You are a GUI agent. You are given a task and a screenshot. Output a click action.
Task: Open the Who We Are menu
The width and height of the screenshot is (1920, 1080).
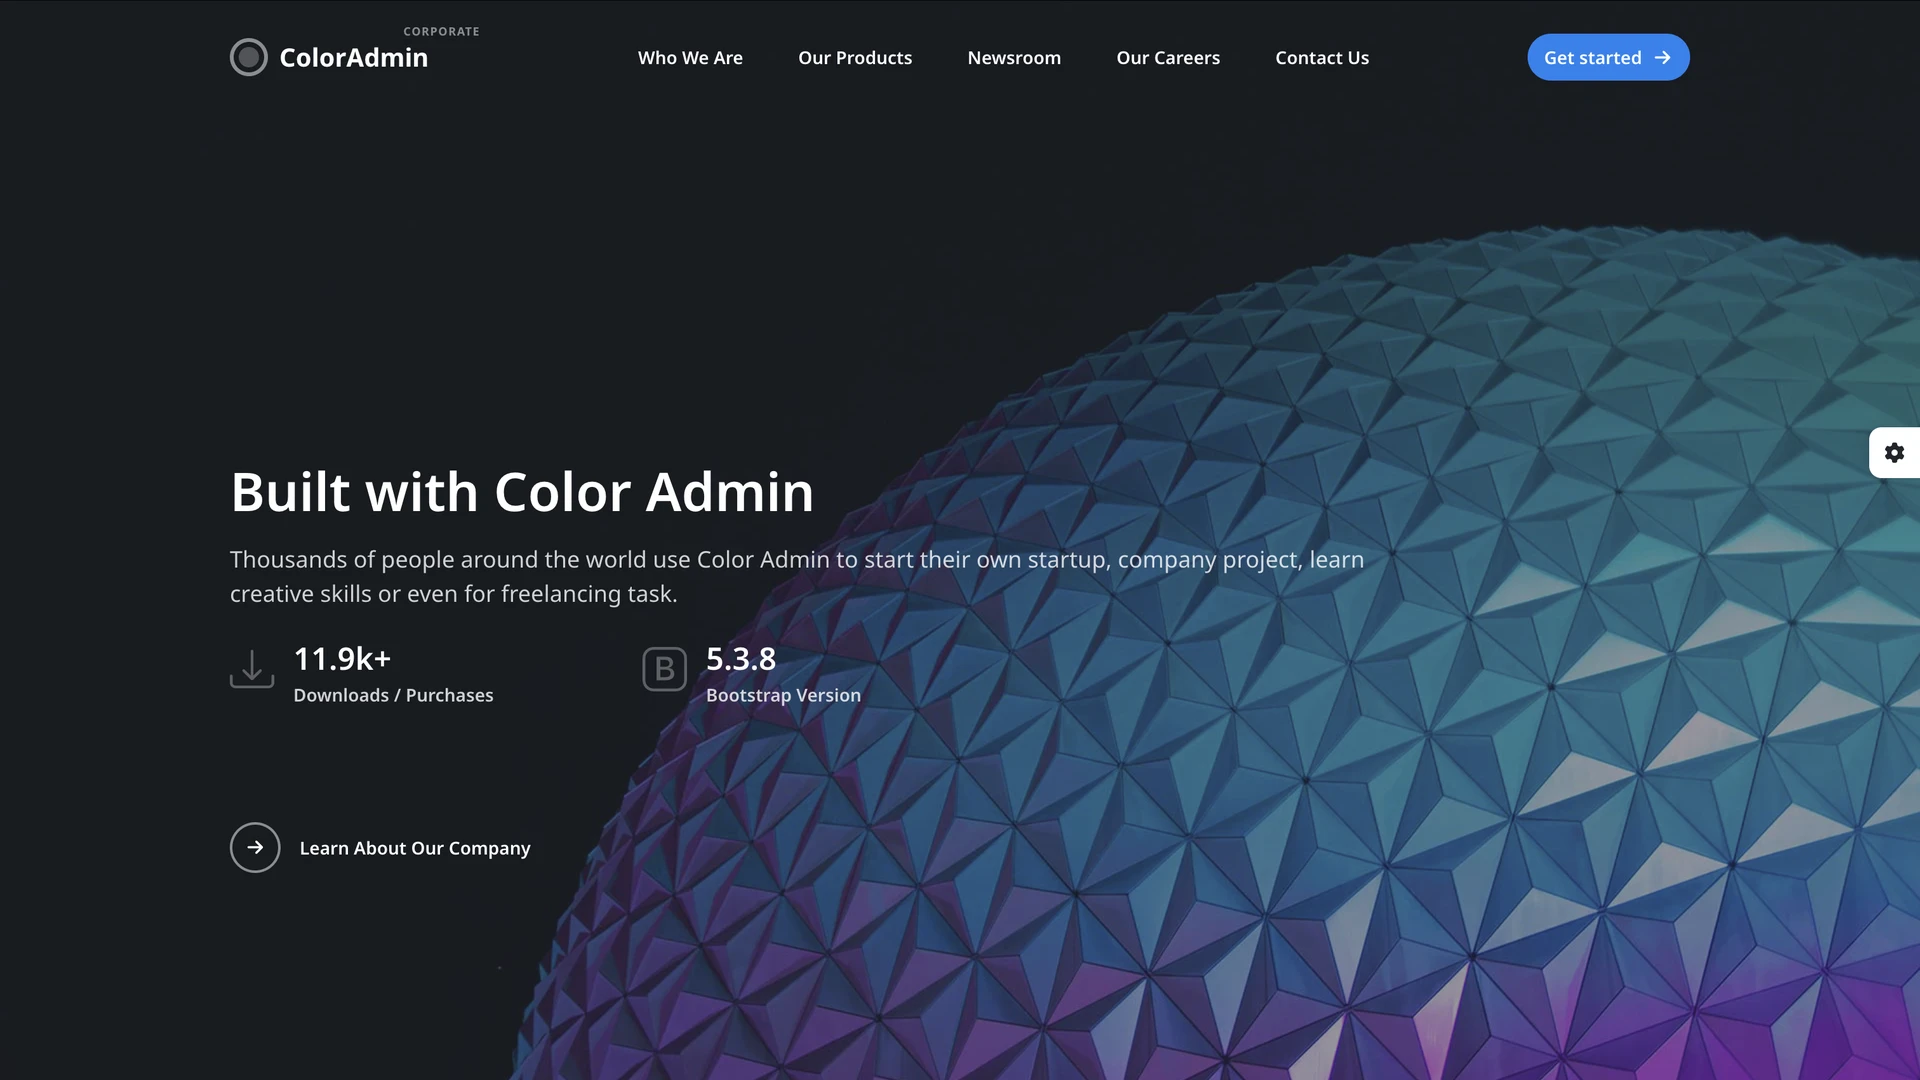690,58
